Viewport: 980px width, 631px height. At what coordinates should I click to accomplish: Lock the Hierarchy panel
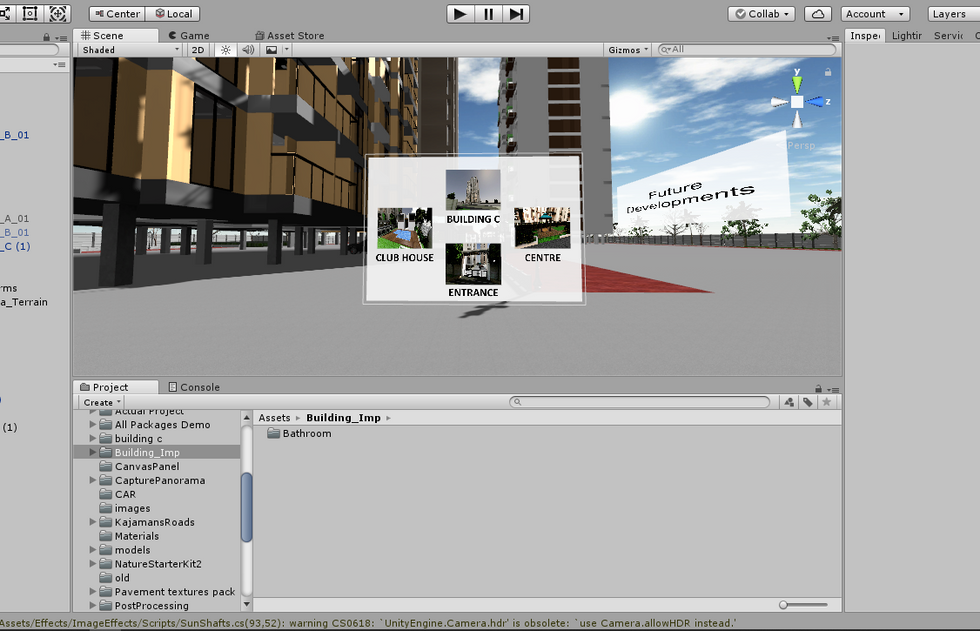(46, 37)
